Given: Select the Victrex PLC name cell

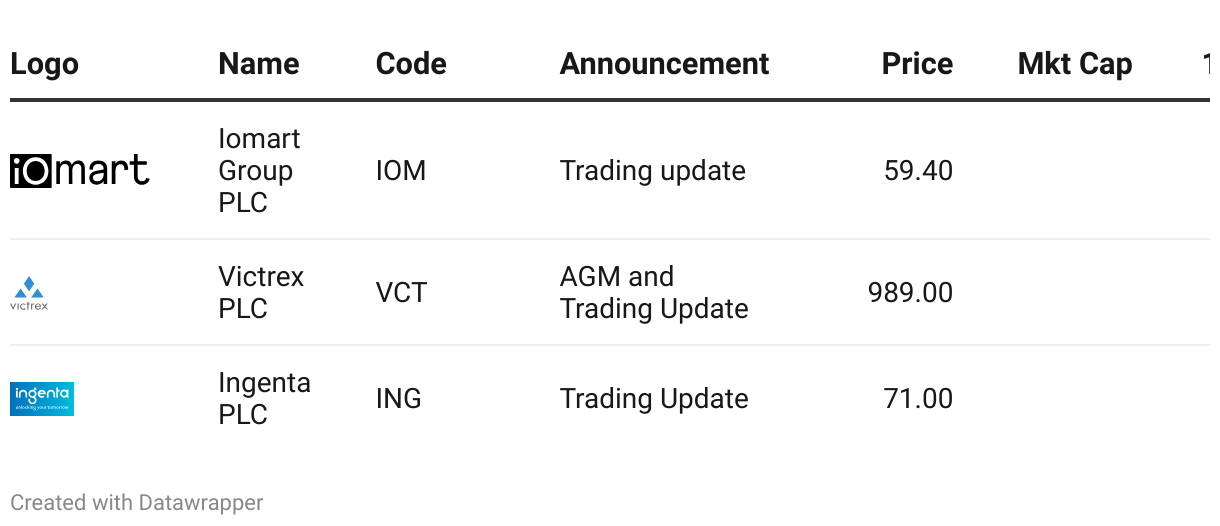Looking at the screenshot, I should pos(261,293).
